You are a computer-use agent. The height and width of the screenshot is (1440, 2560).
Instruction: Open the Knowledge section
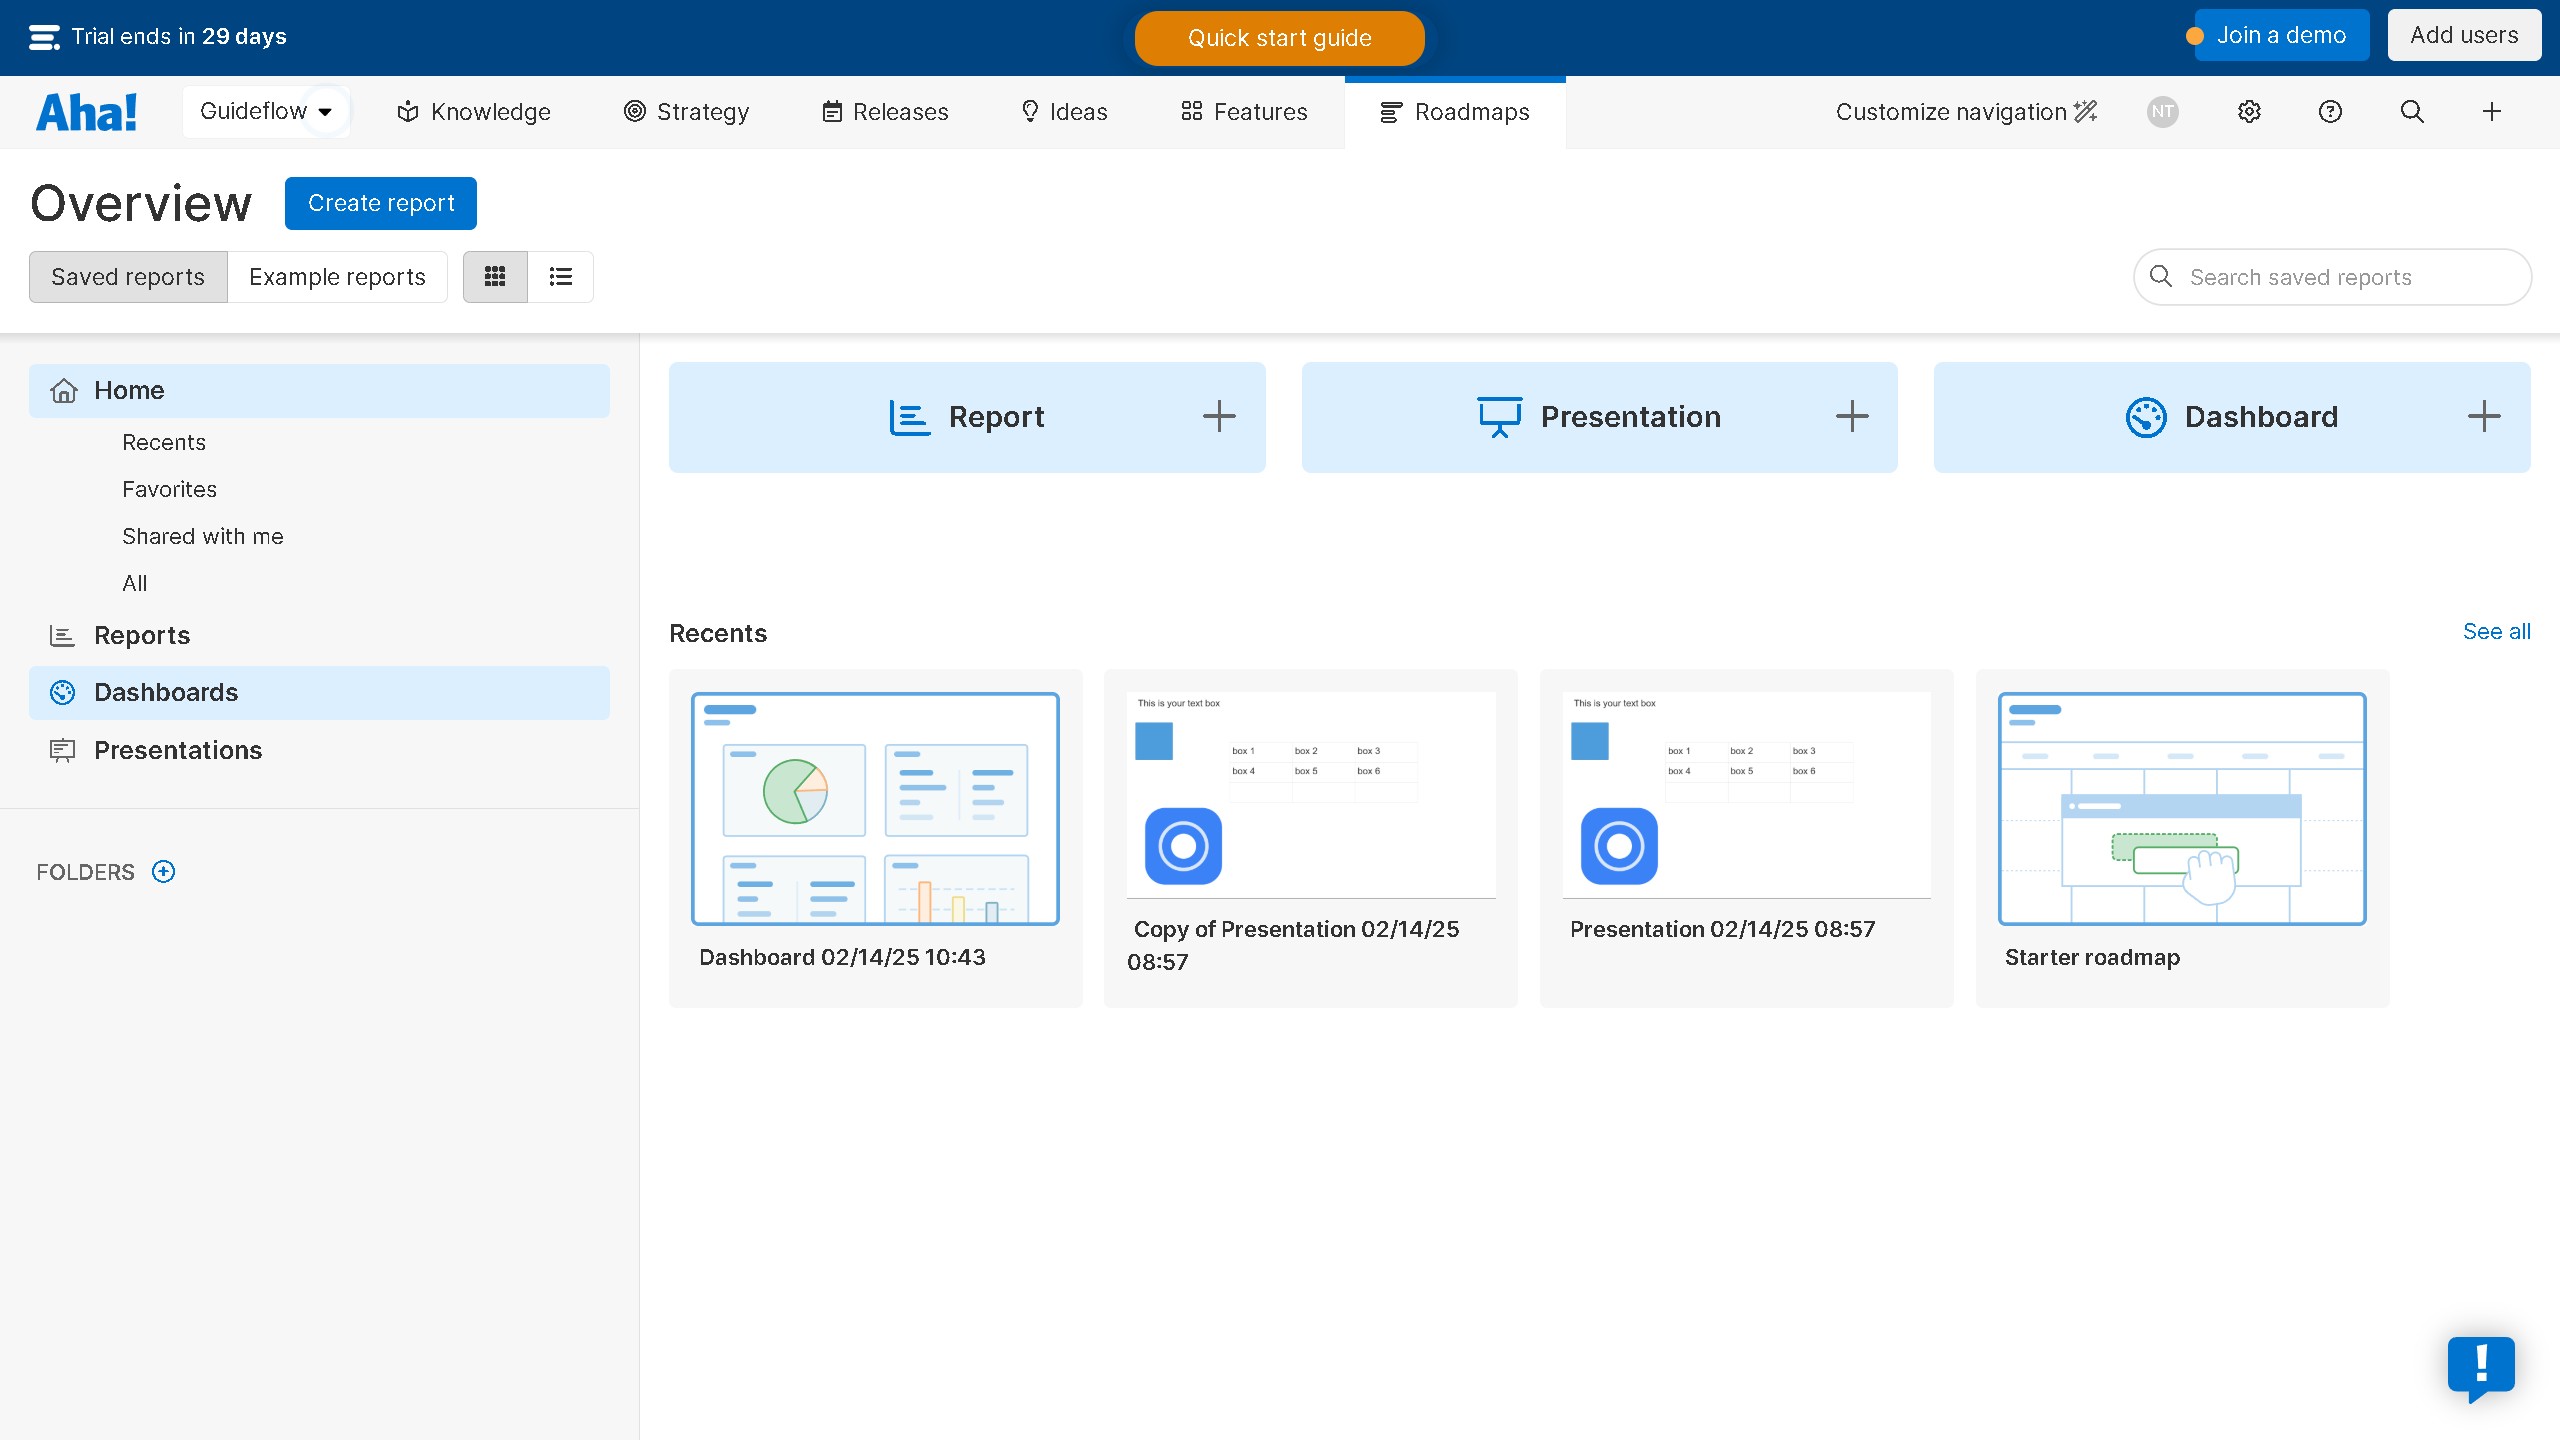472,111
